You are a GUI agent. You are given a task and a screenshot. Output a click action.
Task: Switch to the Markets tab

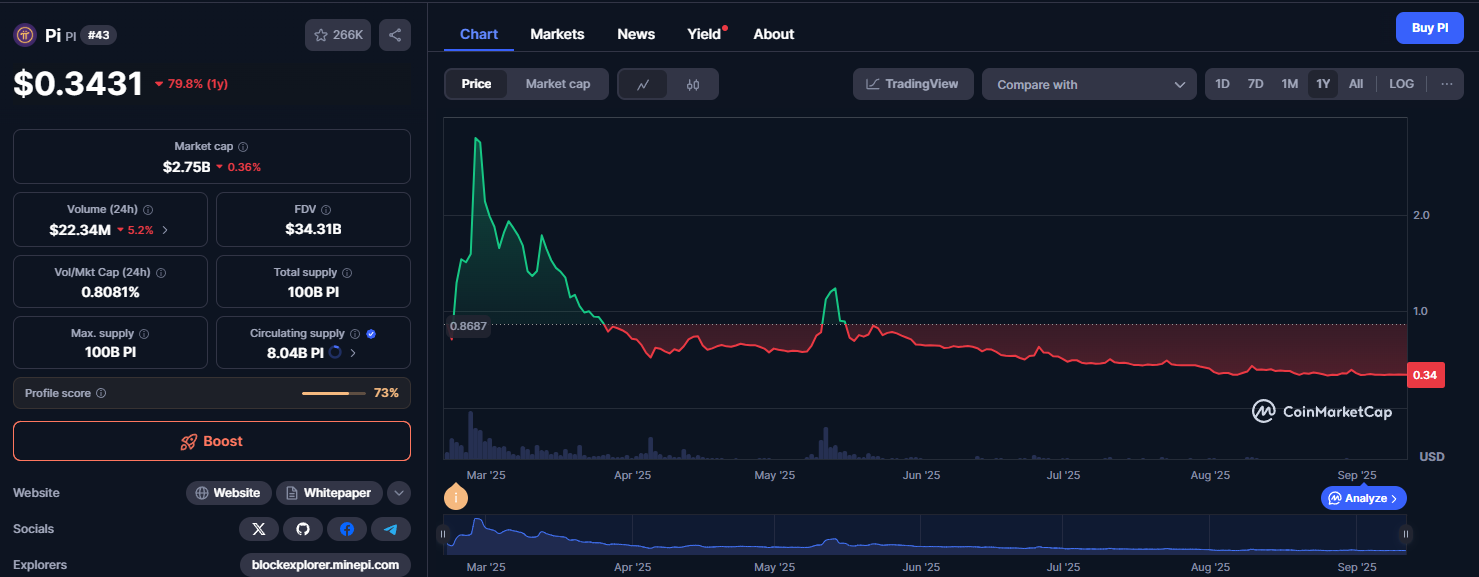point(557,33)
